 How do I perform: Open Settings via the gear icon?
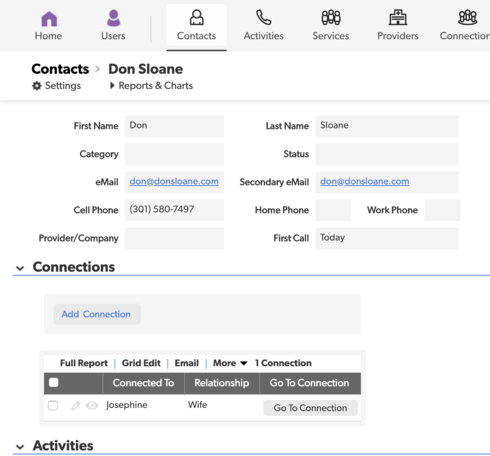click(37, 86)
